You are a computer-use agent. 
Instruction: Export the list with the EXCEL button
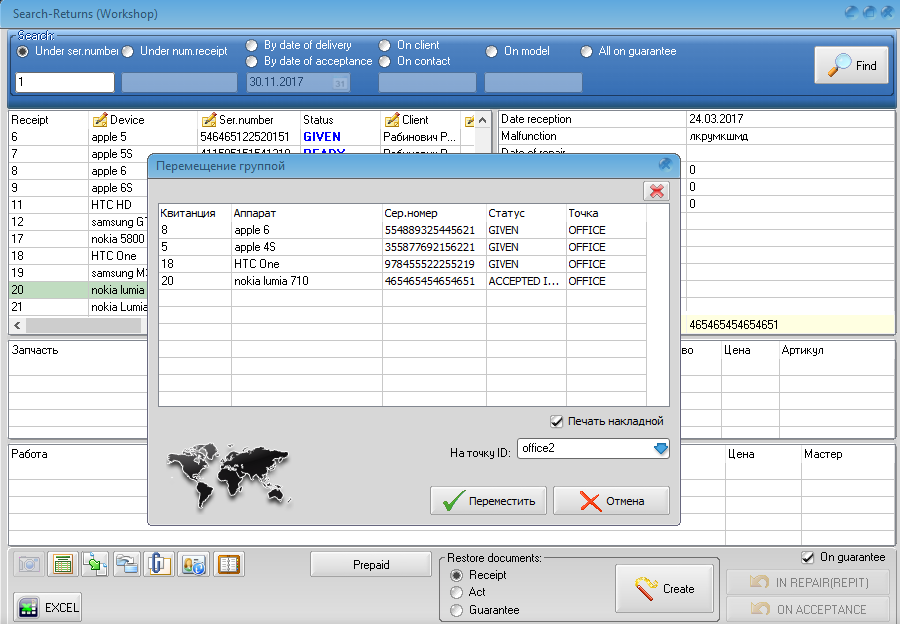pos(48,607)
